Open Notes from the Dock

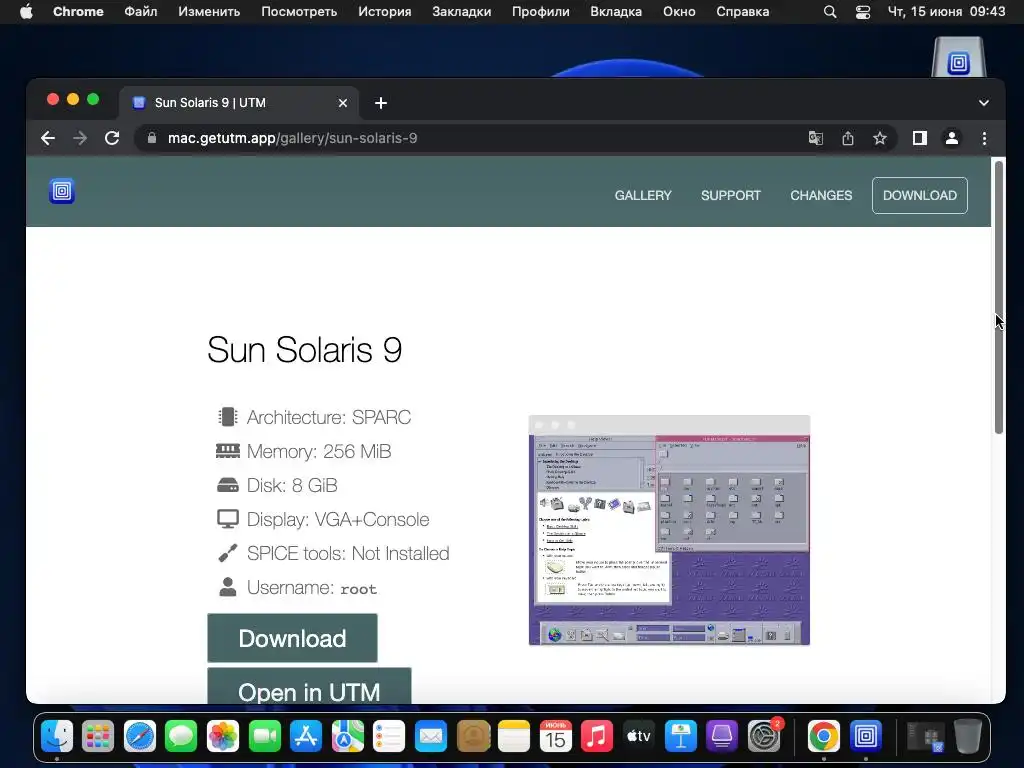(514, 737)
